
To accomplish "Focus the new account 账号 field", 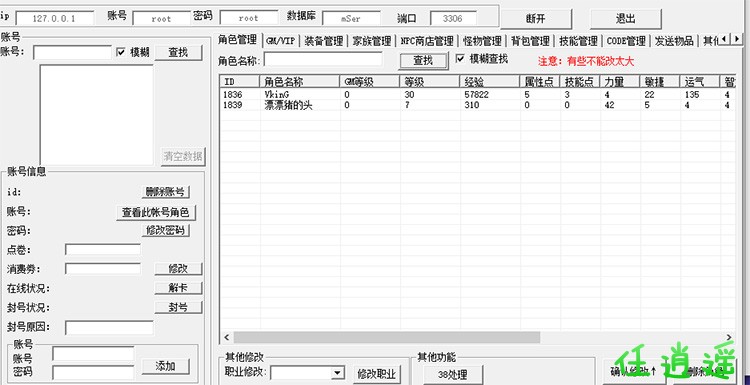I will coord(93,354).
